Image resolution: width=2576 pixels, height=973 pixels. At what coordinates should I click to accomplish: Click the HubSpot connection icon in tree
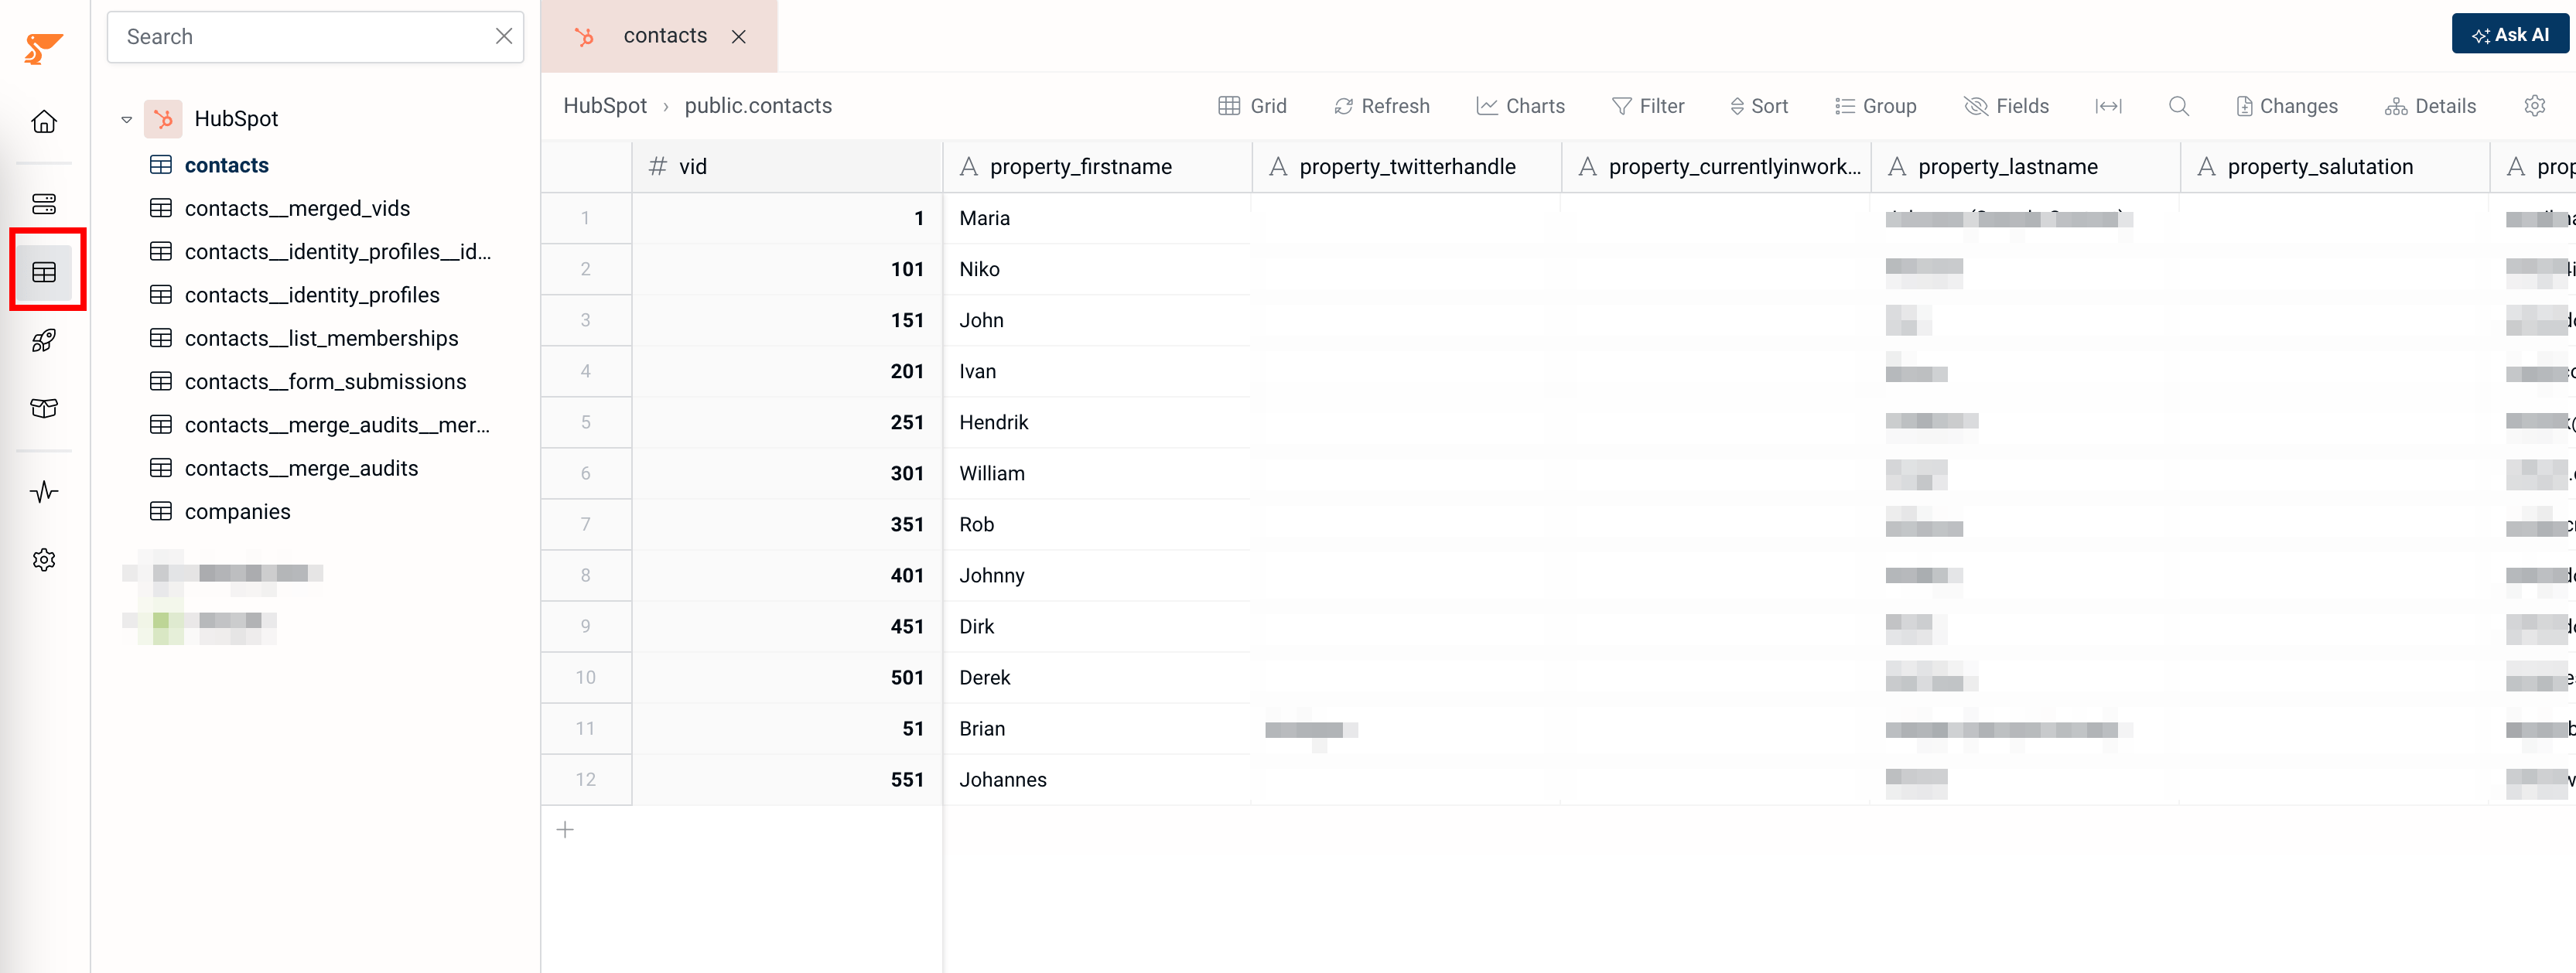163,119
